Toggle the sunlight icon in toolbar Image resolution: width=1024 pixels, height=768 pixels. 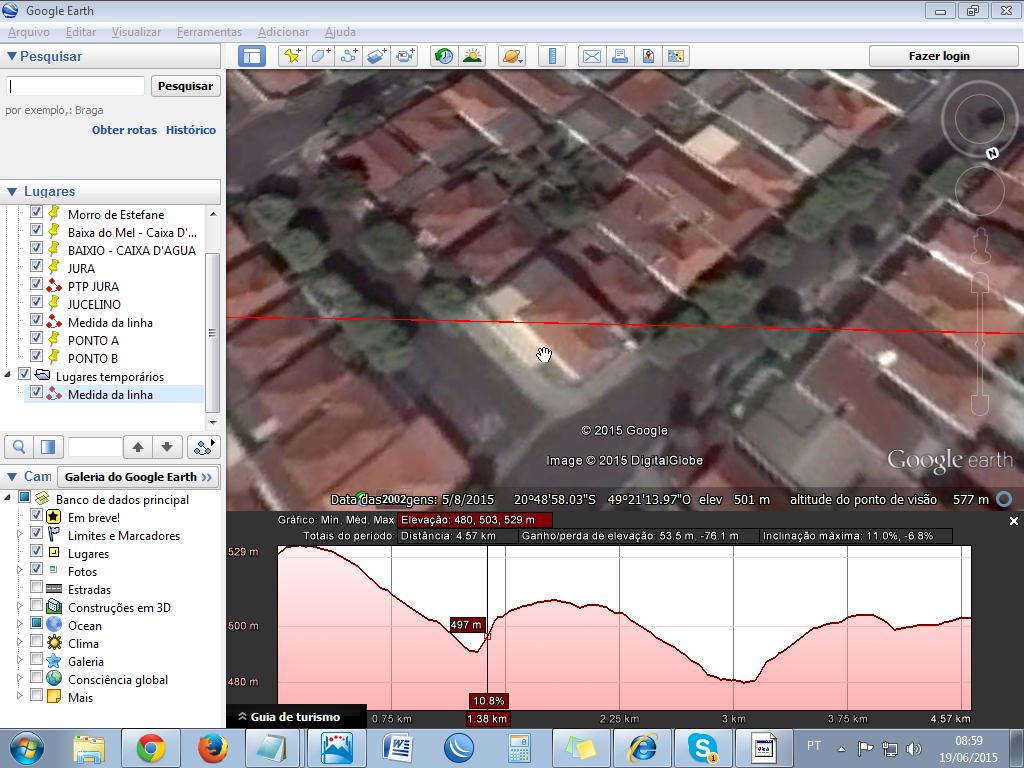tap(472, 56)
